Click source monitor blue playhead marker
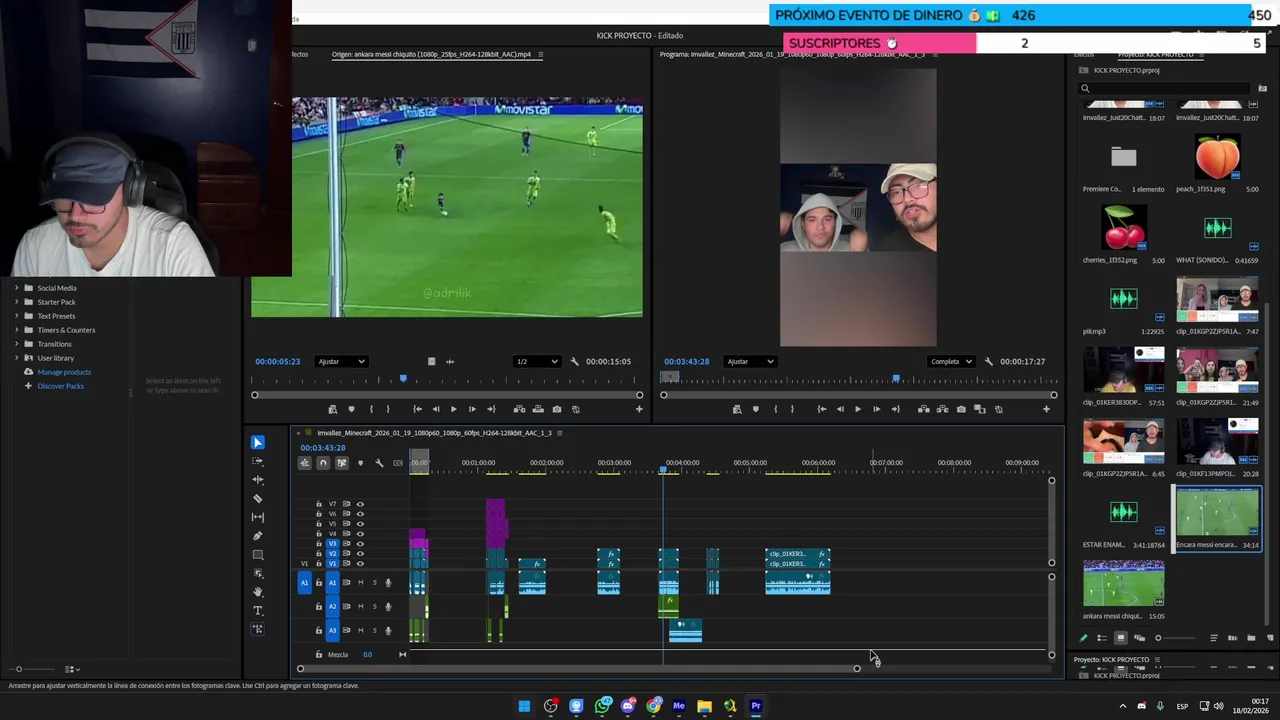Viewport: 1280px width, 720px height. pyautogui.click(x=403, y=379)
